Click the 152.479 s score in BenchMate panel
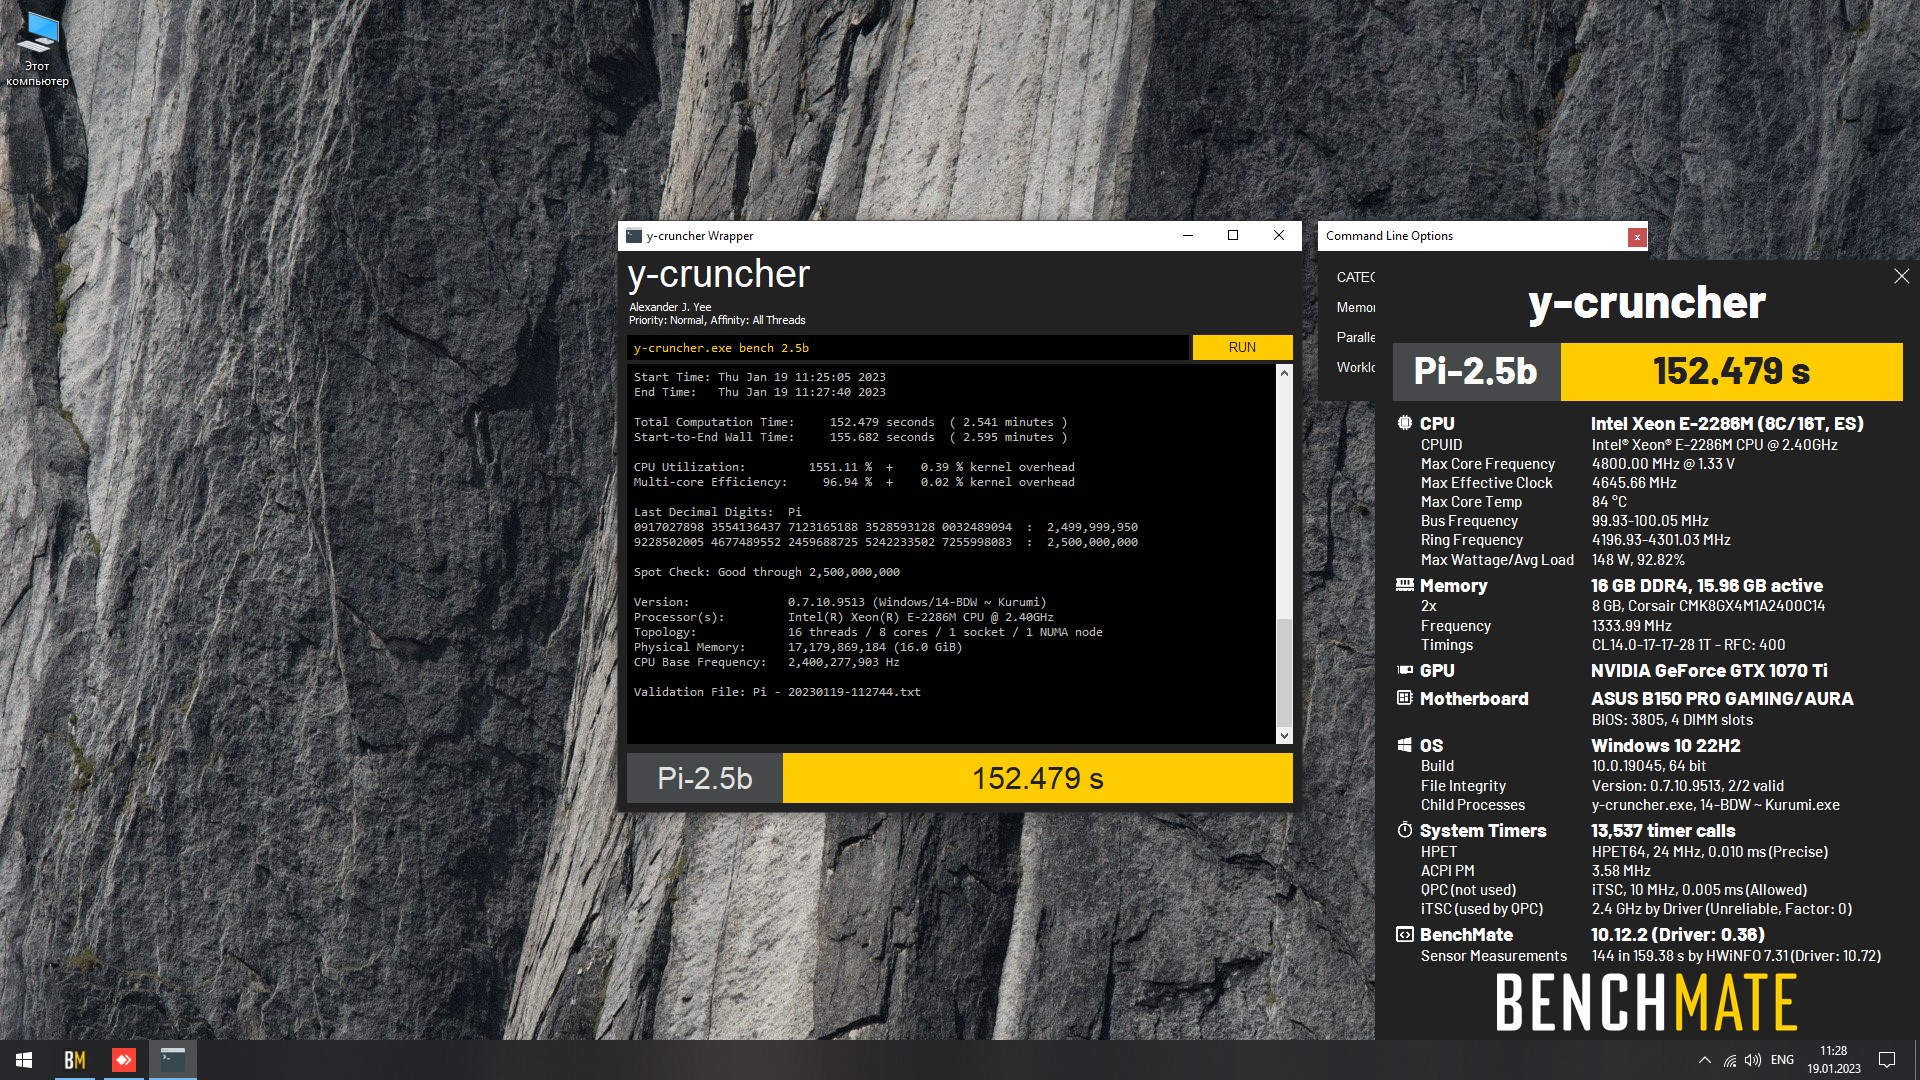This screenshot has height=1080, width=1920. [1731, 371]
